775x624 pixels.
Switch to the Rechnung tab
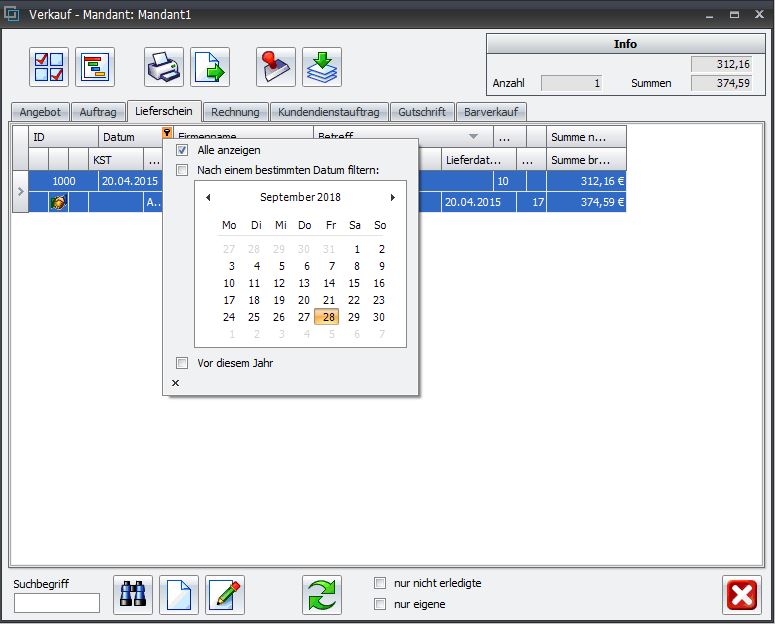[235, 112]
